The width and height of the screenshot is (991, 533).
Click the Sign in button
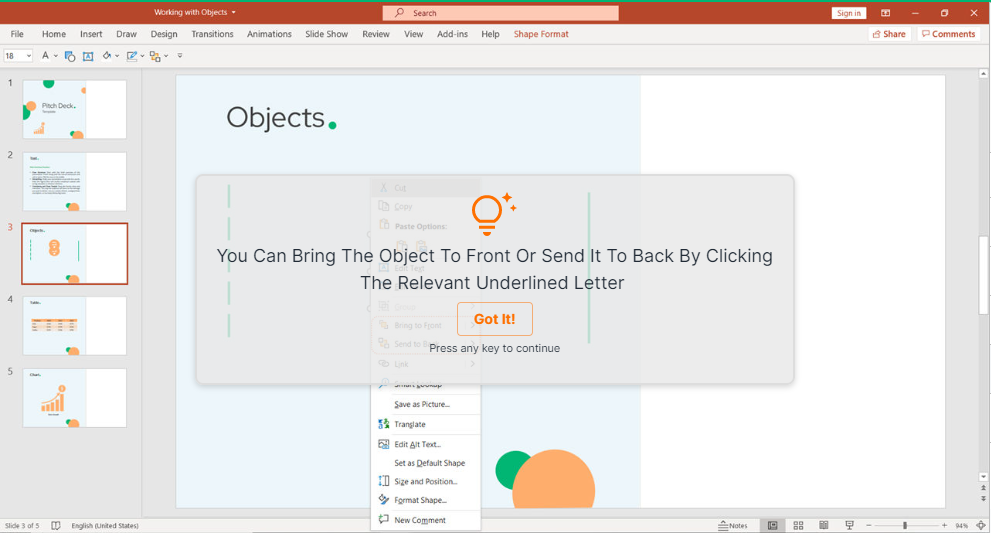tap(848, 13)
